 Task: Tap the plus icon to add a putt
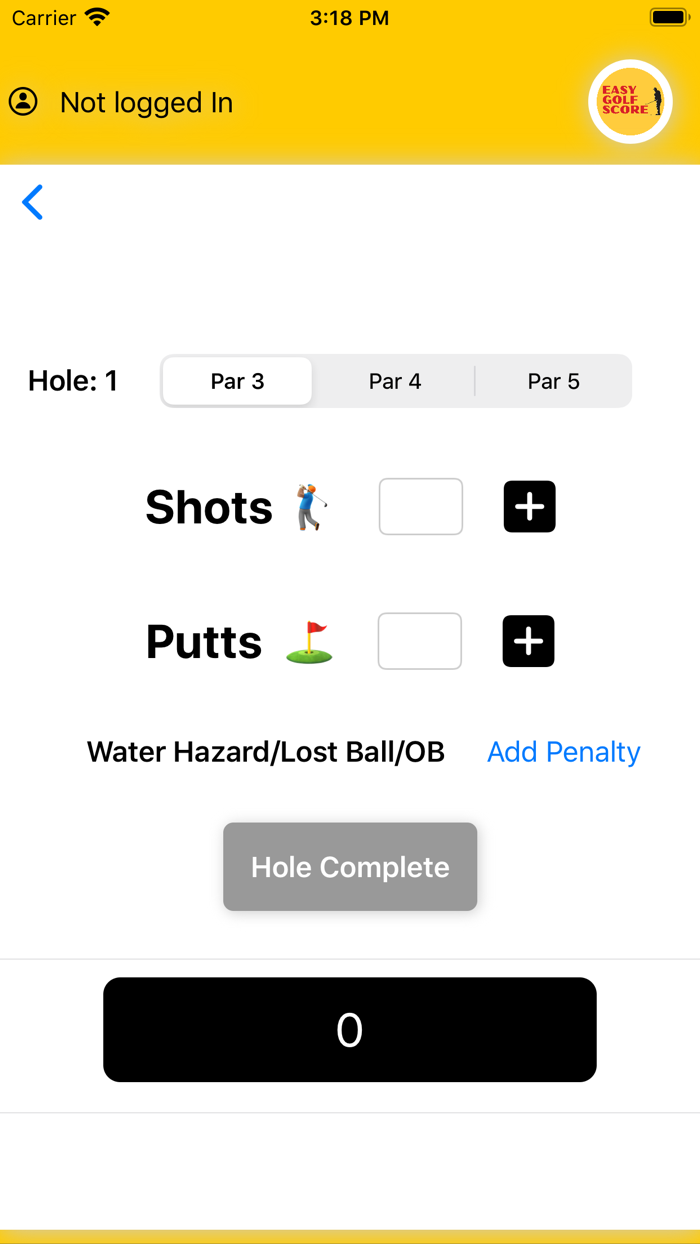coord(528,641)
